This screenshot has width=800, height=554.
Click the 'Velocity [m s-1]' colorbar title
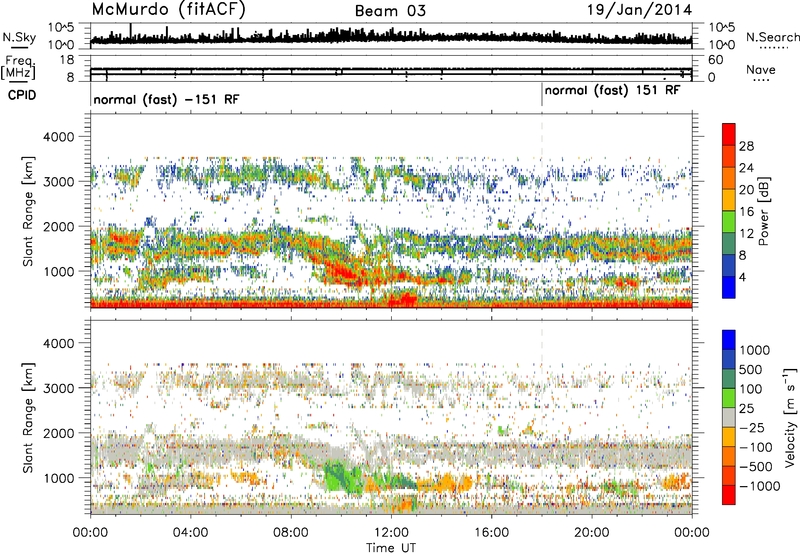click(790, 416)
